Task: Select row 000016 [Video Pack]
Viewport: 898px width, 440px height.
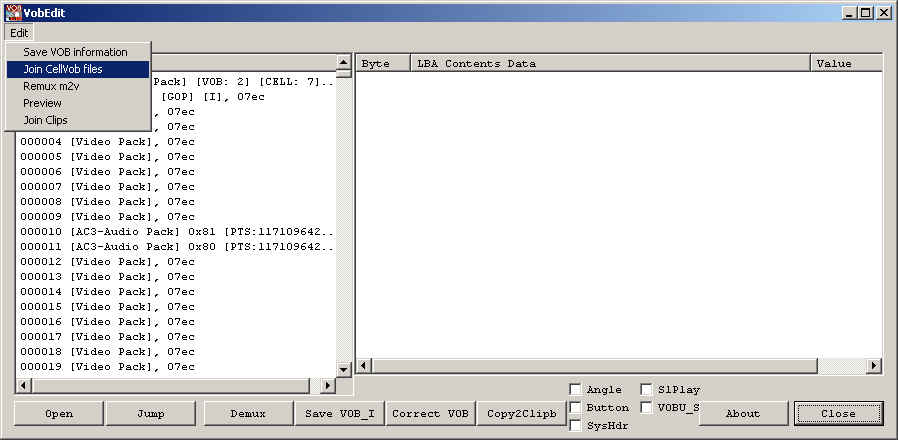Action: click(x=175, y=322)
